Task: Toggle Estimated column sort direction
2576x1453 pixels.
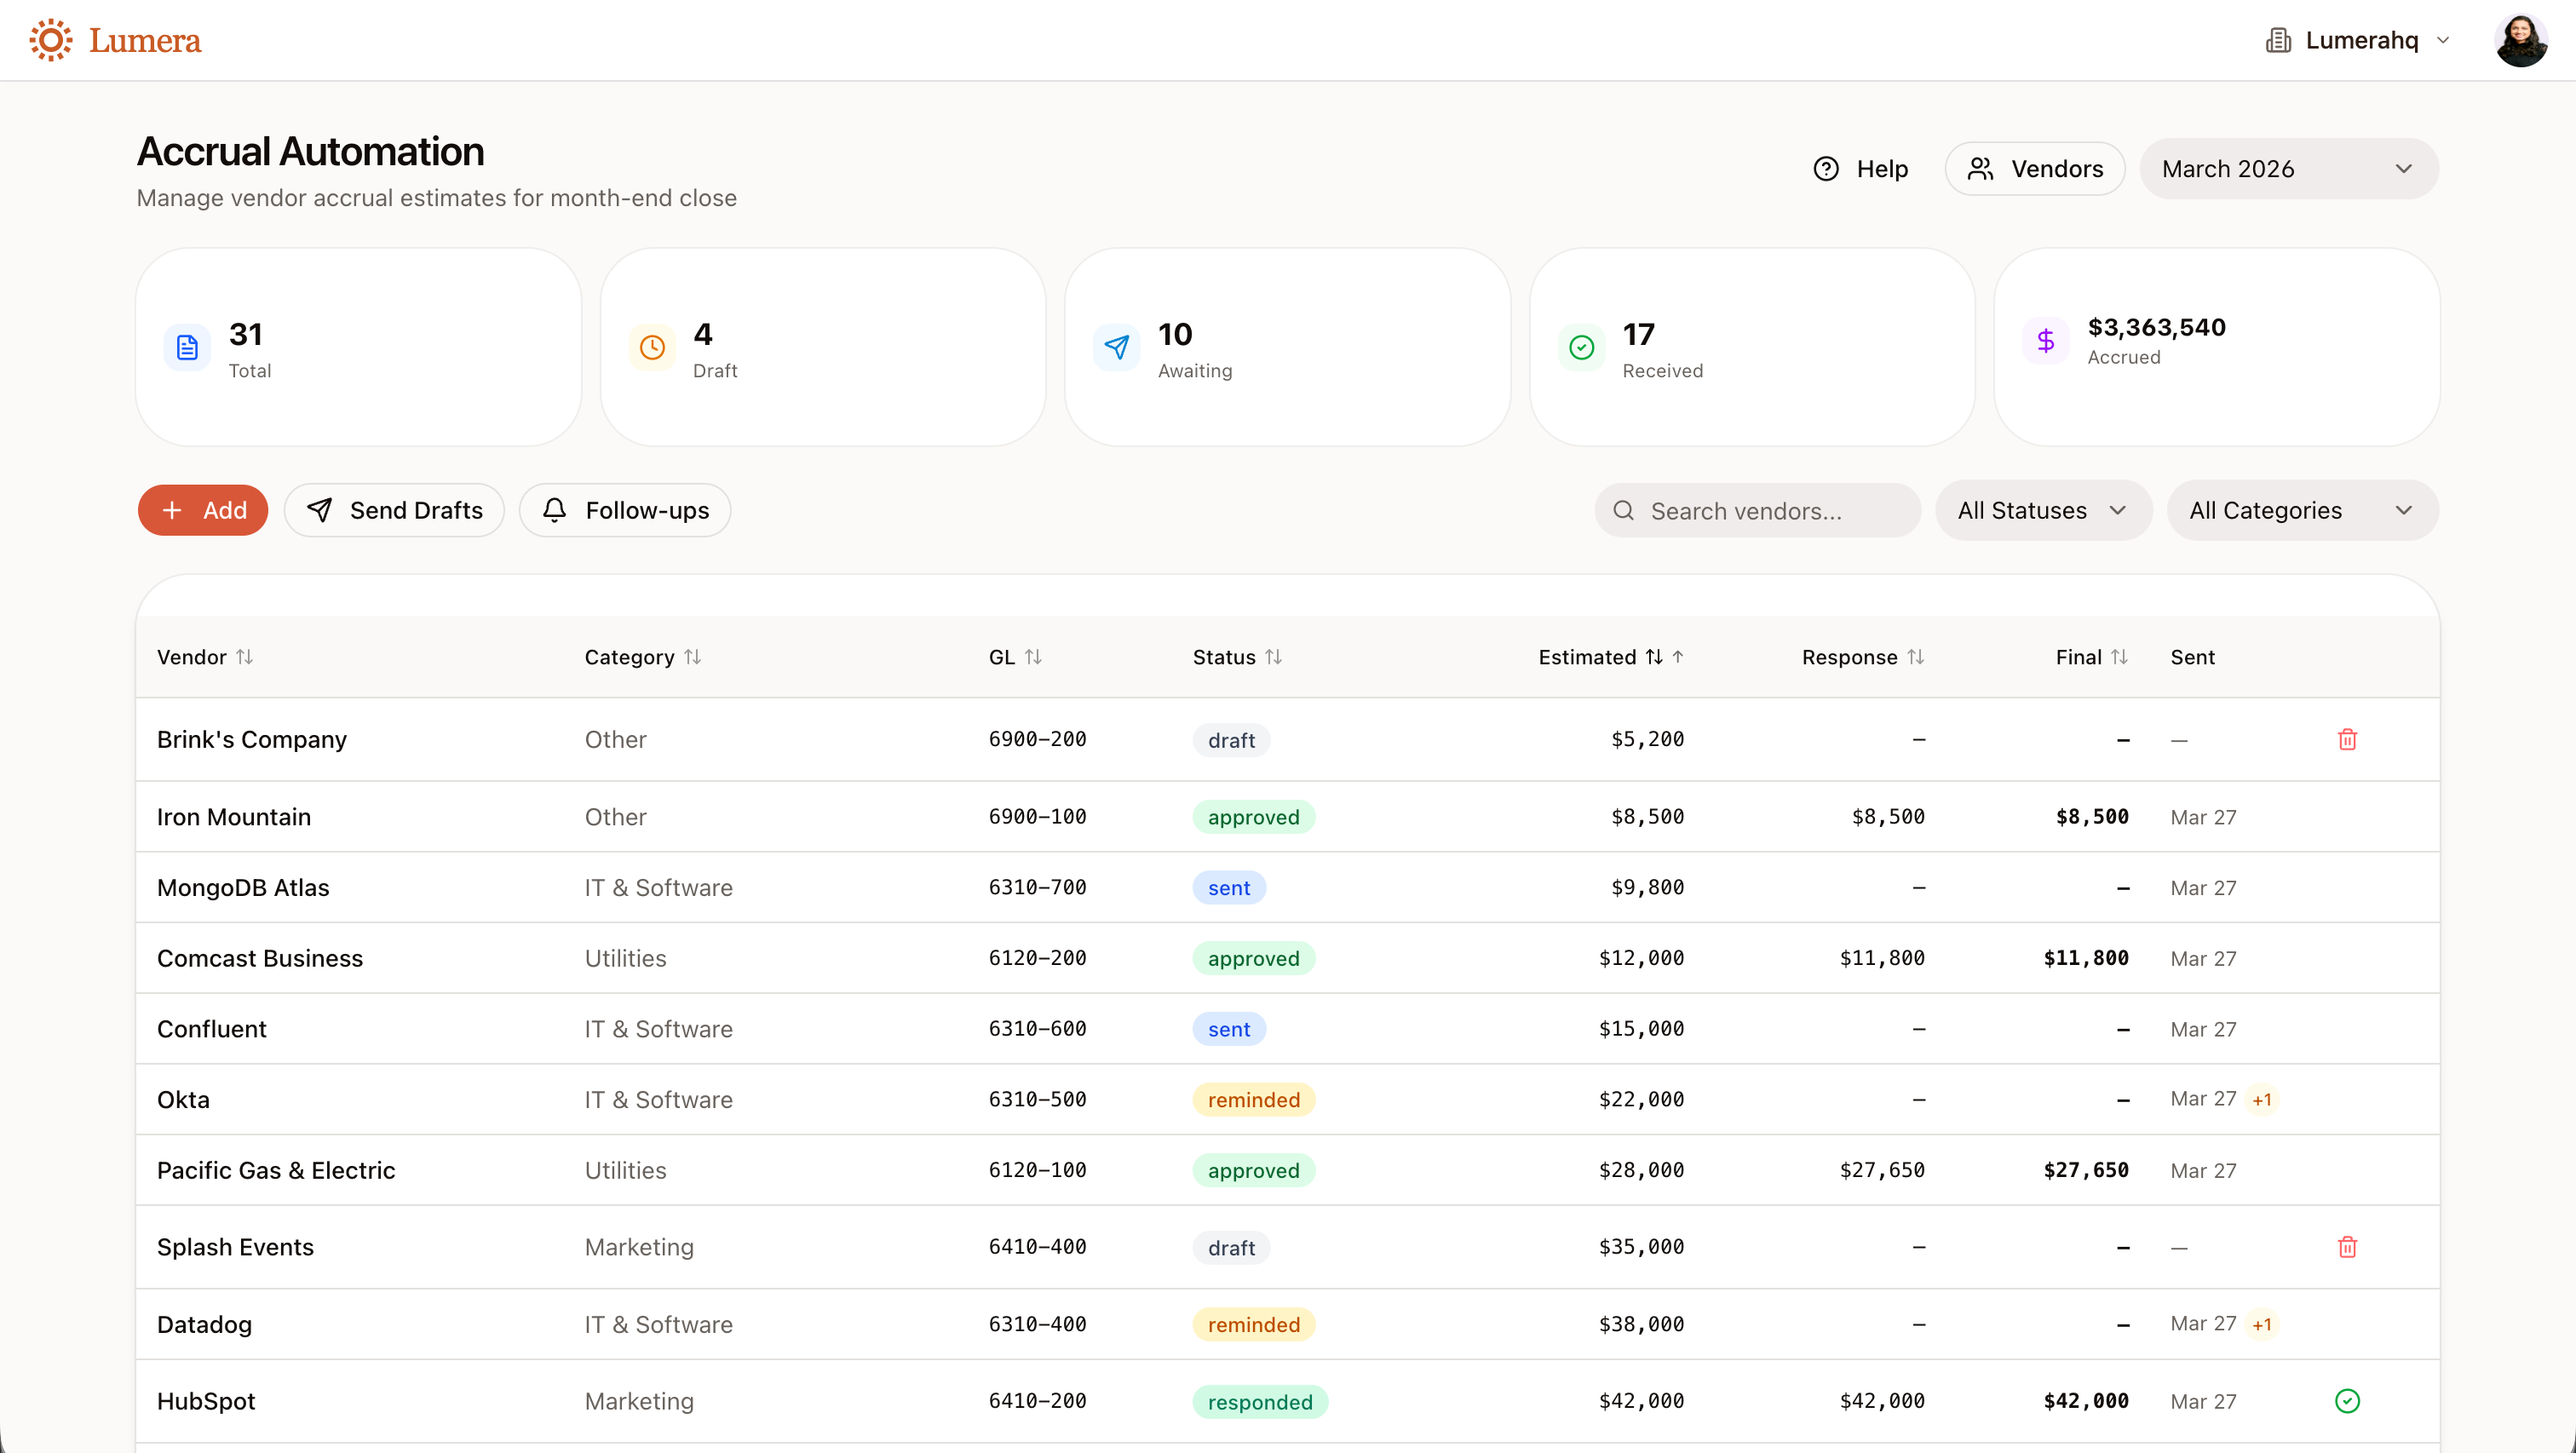Action: coord(1655,657)
